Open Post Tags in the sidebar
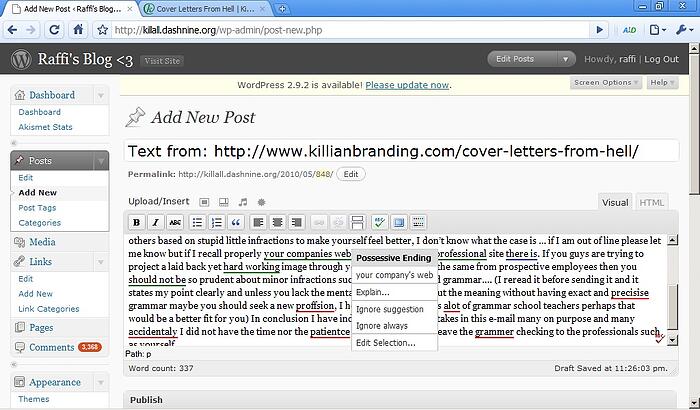700x410 pixels. (37, 208)
